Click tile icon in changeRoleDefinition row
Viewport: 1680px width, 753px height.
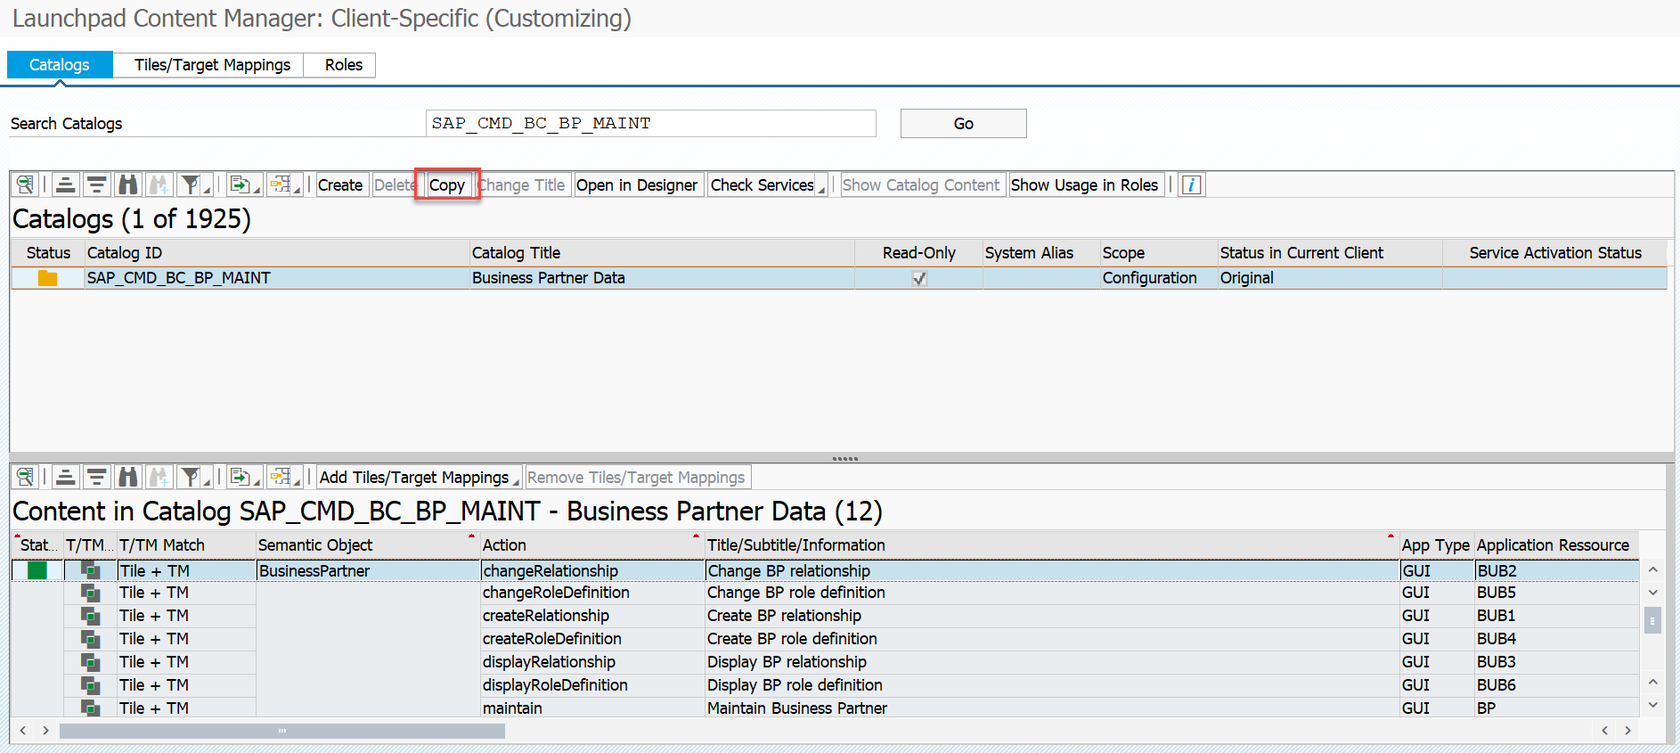click(x=90, y=593)
